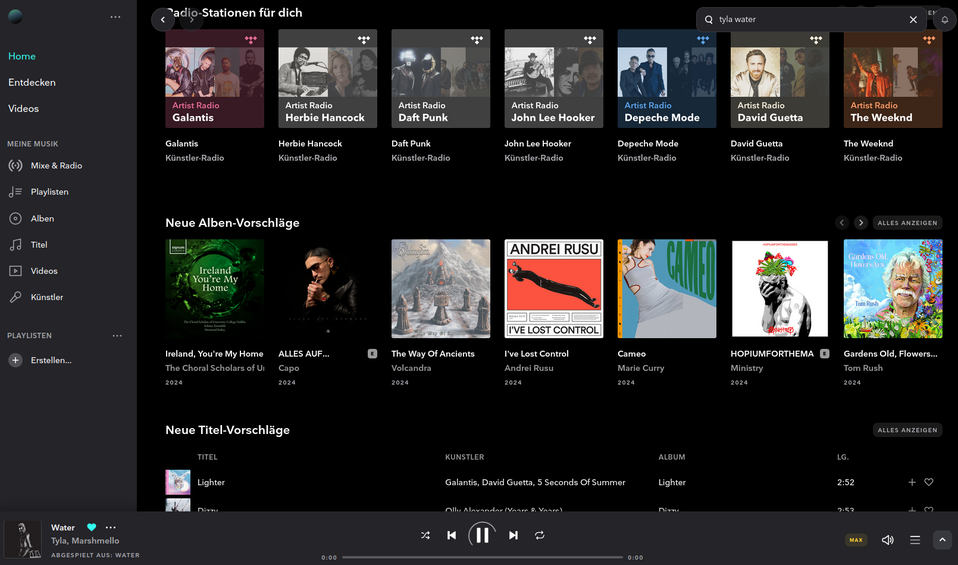Open The Way Of Ancients album cover
Viewport: 958px width, 565px height.
(x=441, y=289)
